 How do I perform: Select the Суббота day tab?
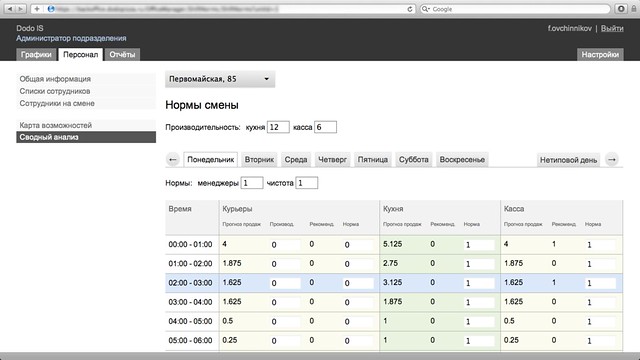(413, 160)
